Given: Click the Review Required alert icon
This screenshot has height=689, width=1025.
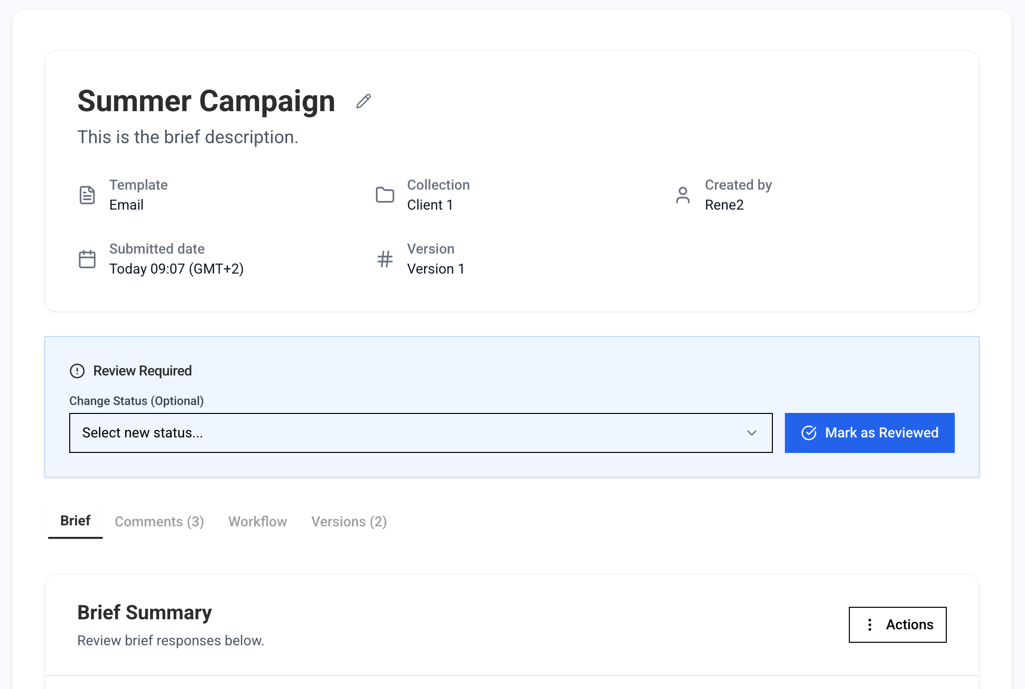Looking at the screenshot, I should pos(77,371).
